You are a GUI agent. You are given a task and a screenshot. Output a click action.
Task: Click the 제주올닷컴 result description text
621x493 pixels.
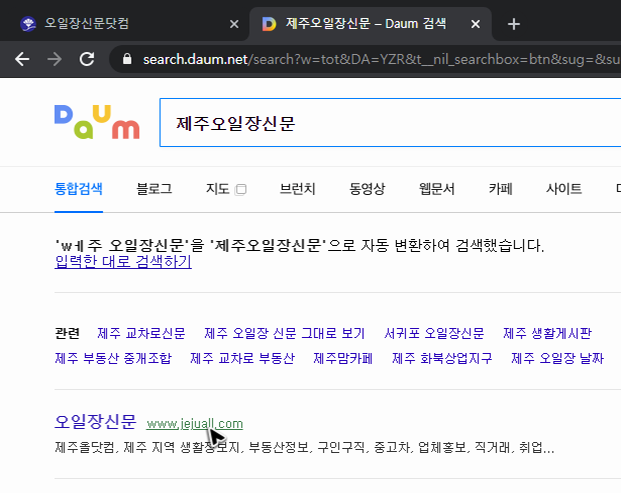coord(304,448)
